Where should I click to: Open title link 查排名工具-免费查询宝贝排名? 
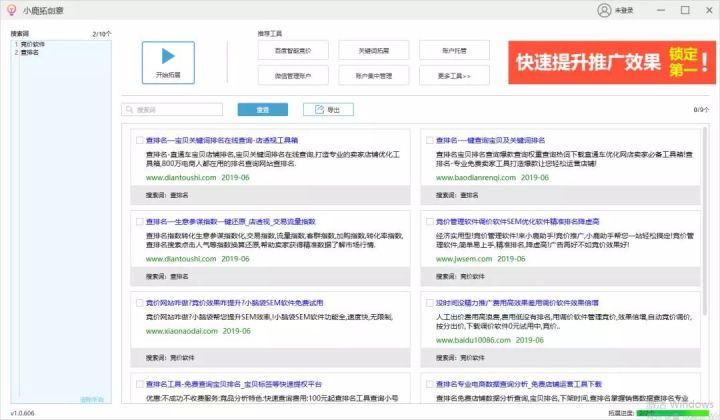pos(234,384)
